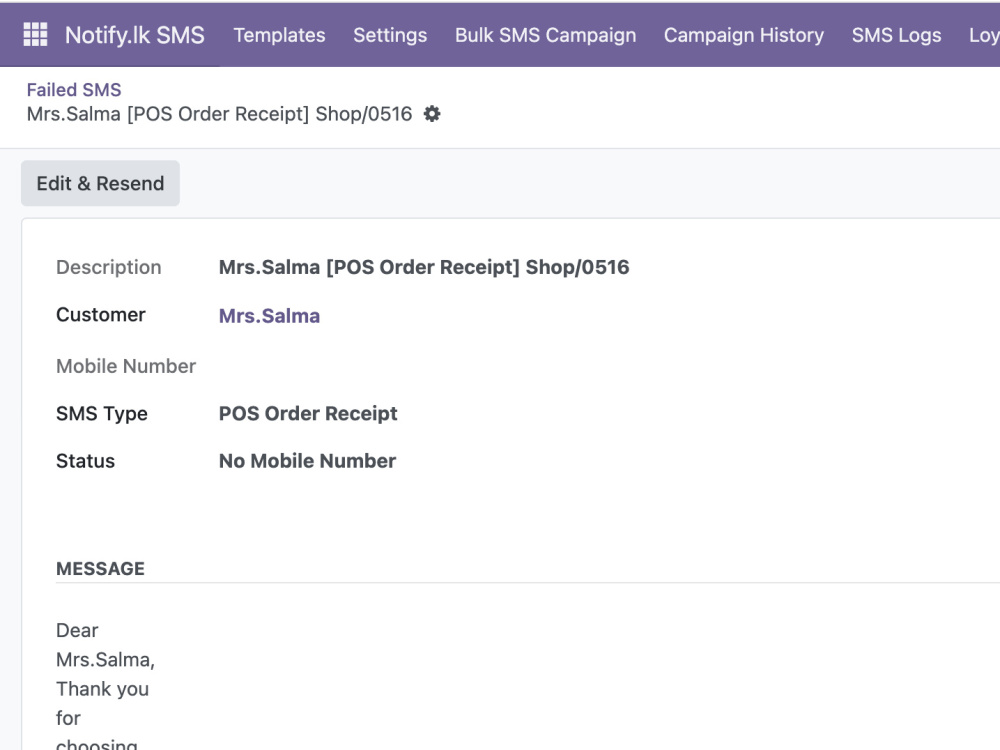Open Campaign History menu
Image resolution: width=1000 pixels, height=750 pixels.
[x=744, y=35]
